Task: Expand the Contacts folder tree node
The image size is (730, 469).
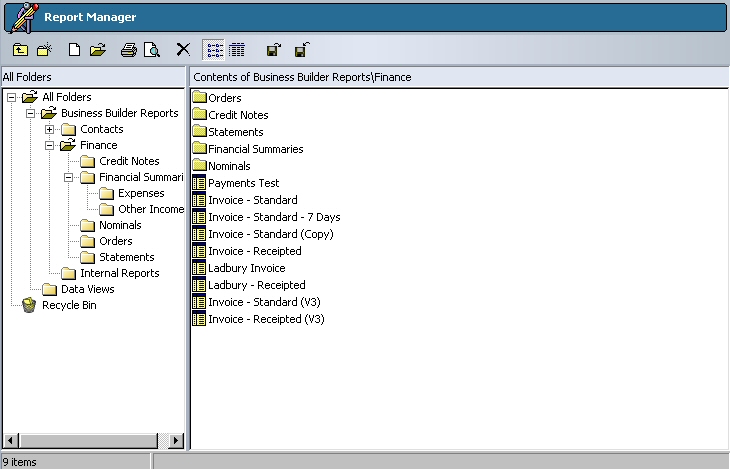Action: [49, 129]
